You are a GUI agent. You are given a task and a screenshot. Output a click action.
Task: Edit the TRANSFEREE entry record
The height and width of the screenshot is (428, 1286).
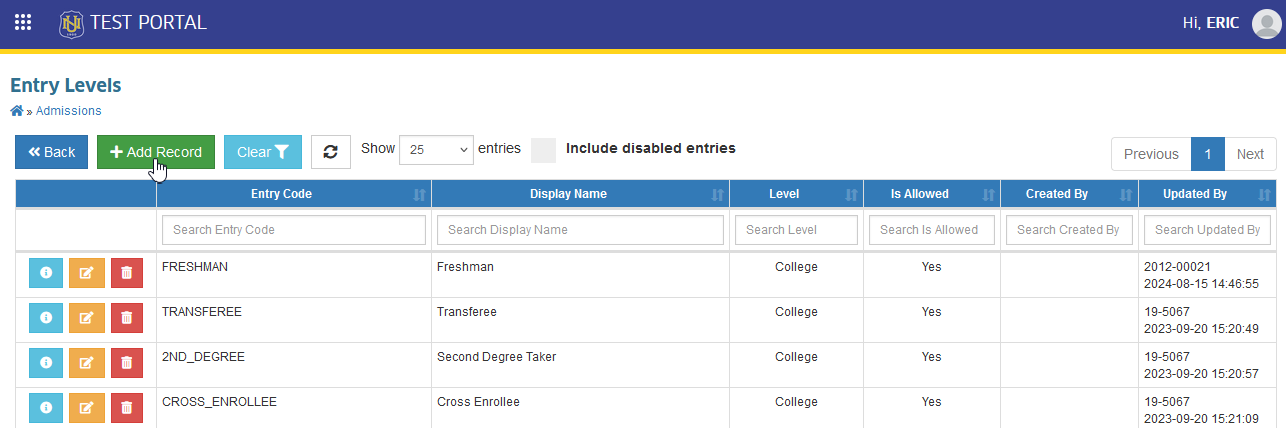click(86, 318)
